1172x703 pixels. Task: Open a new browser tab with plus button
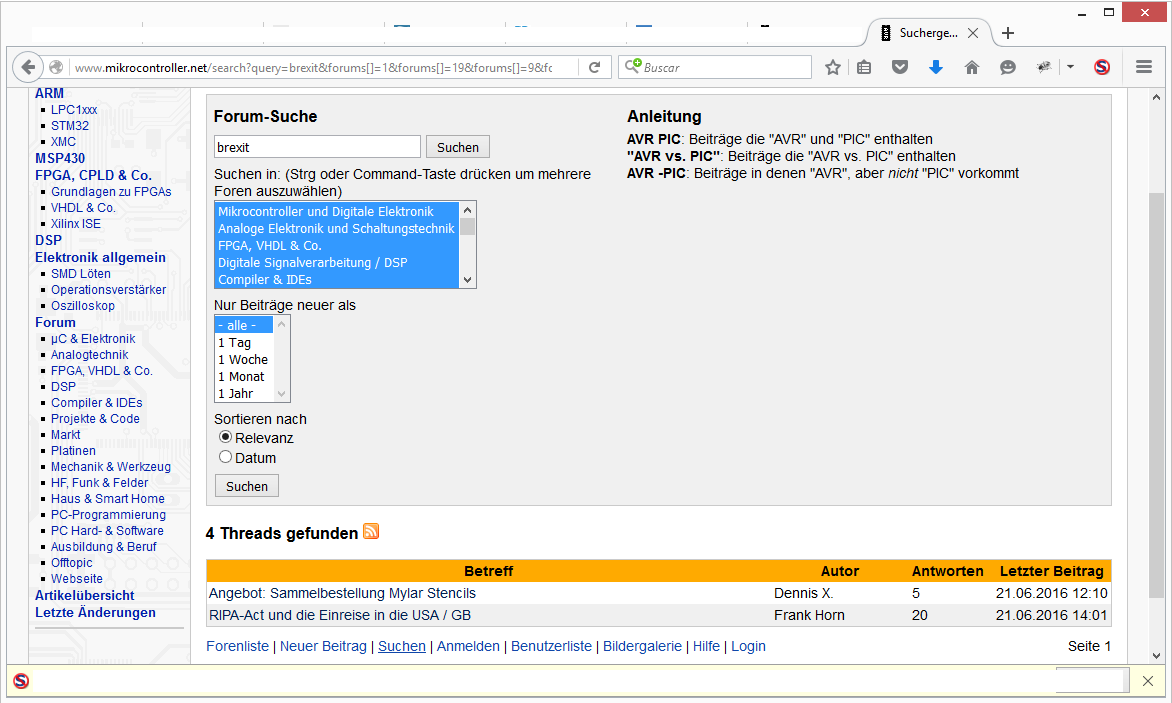point(1008,33)
